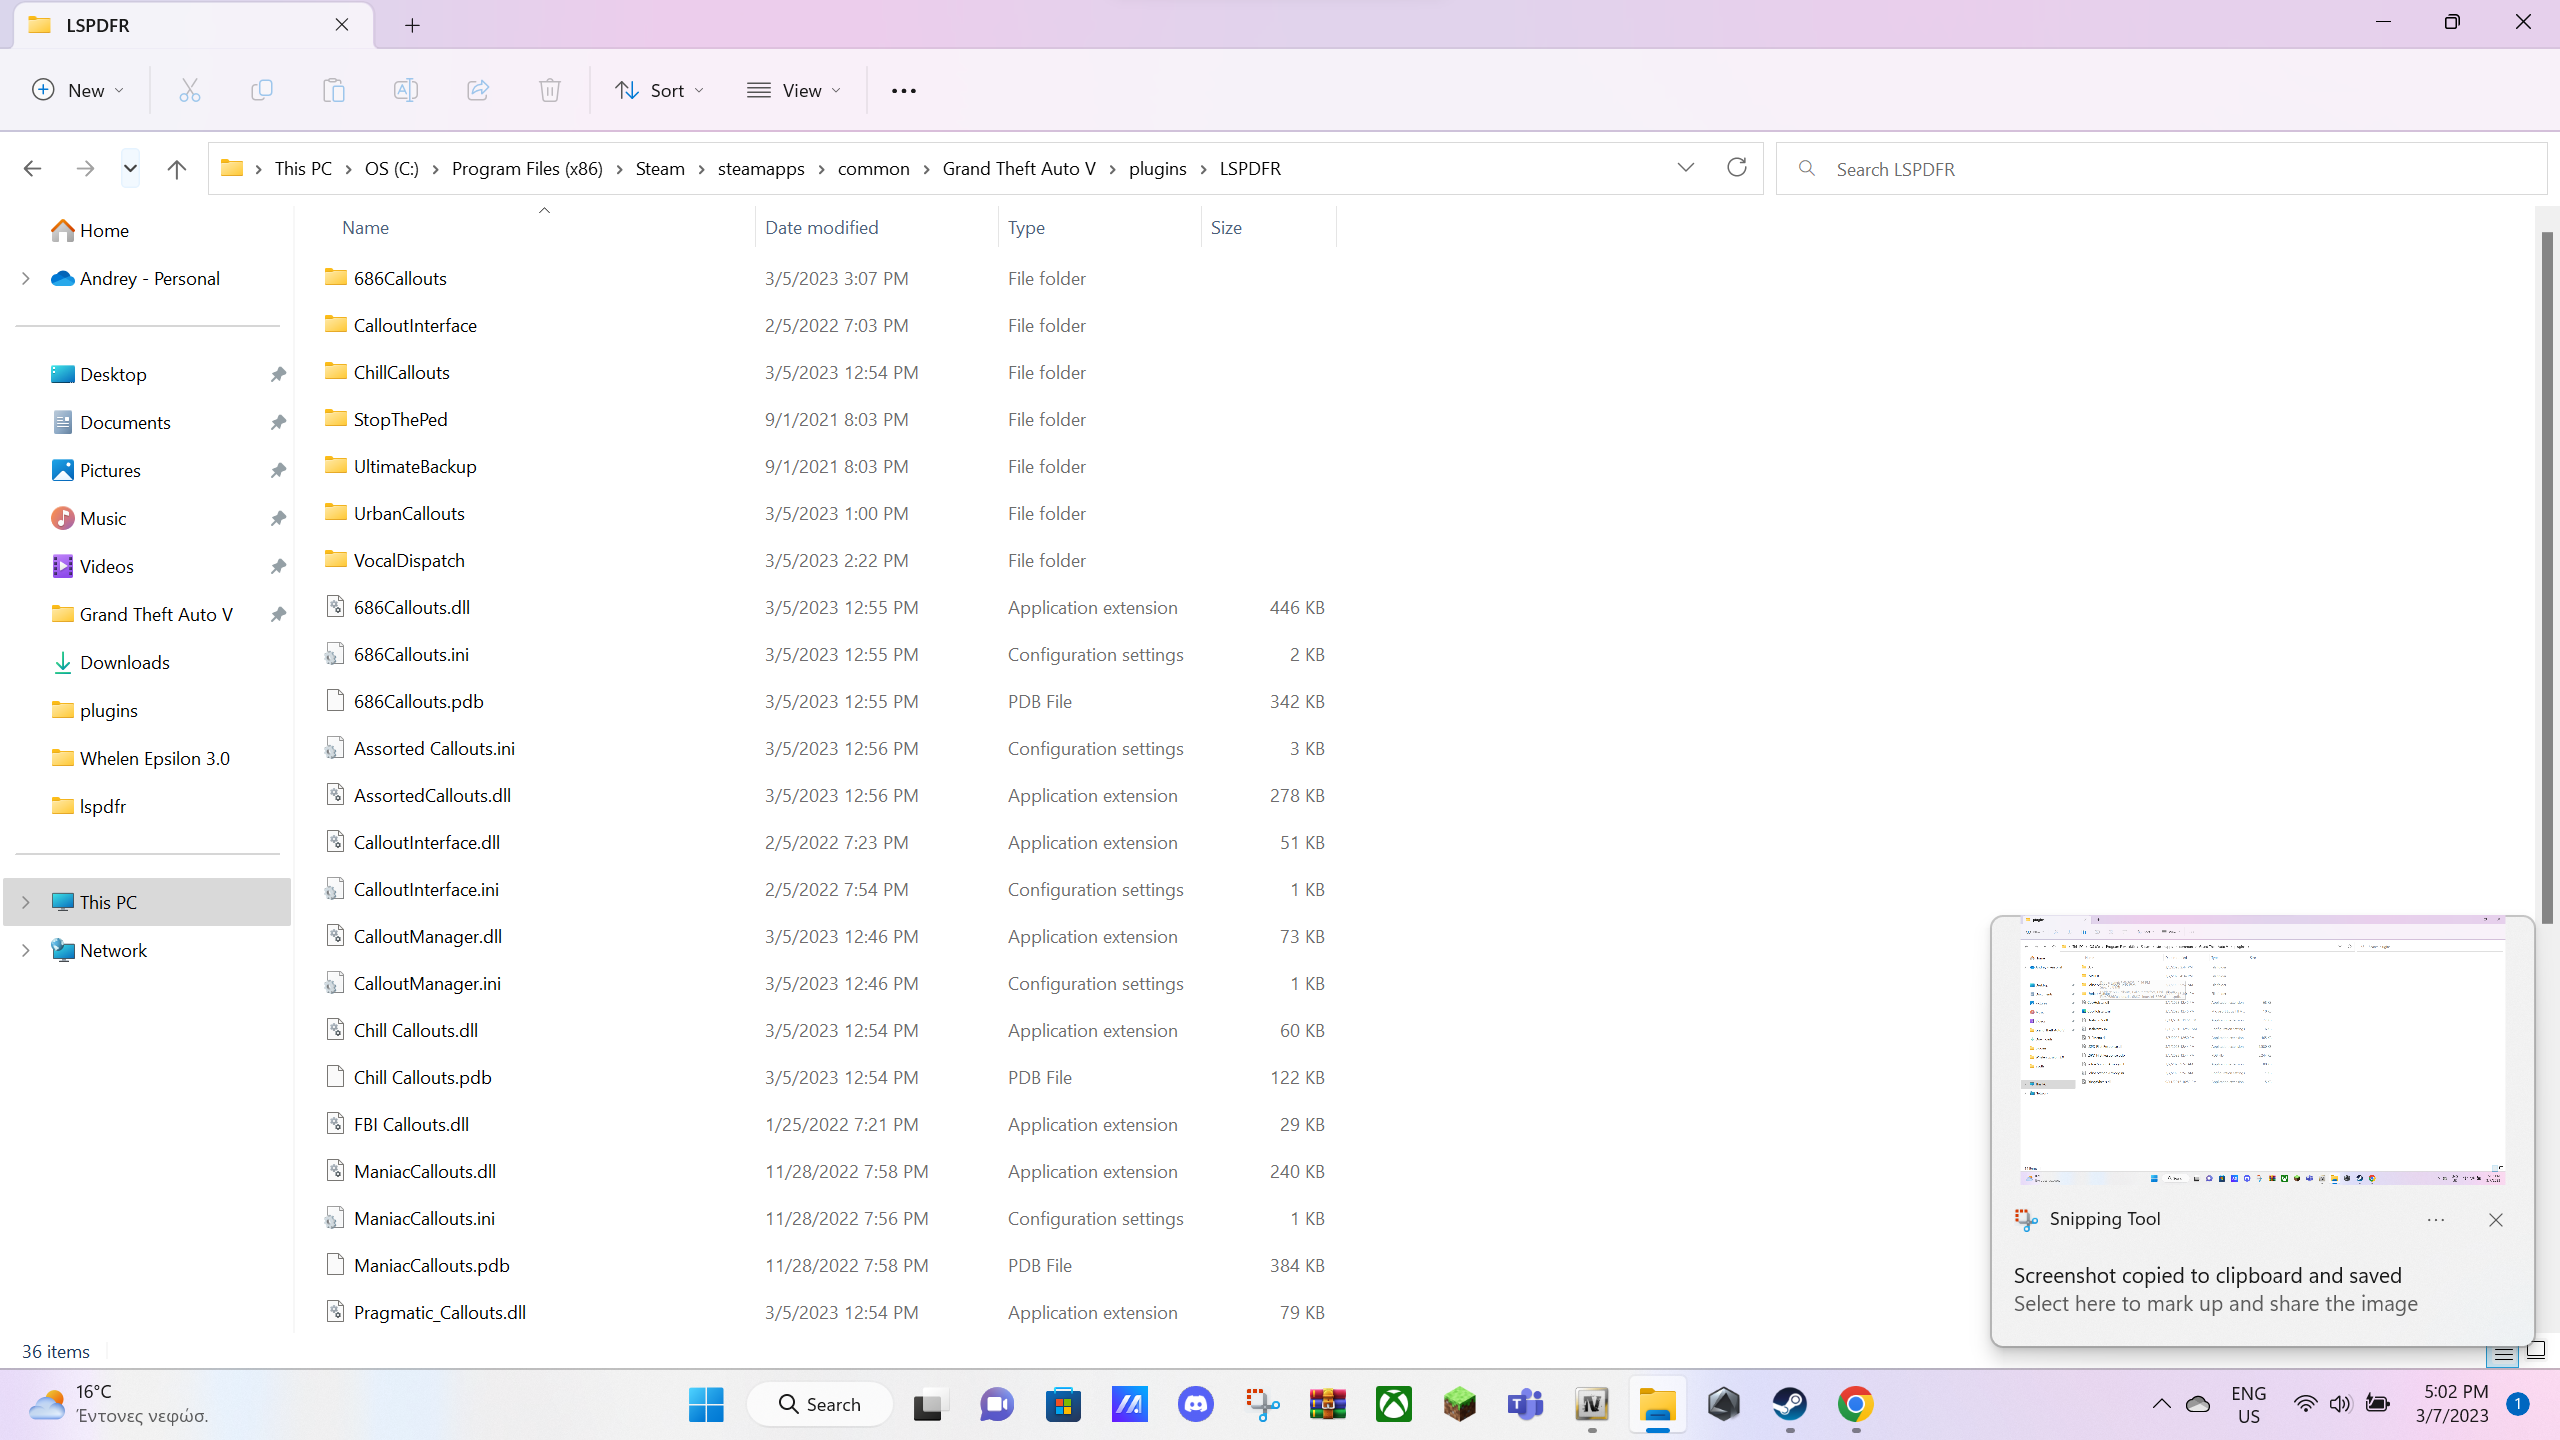Open the See more options menu

click(903, 90)
